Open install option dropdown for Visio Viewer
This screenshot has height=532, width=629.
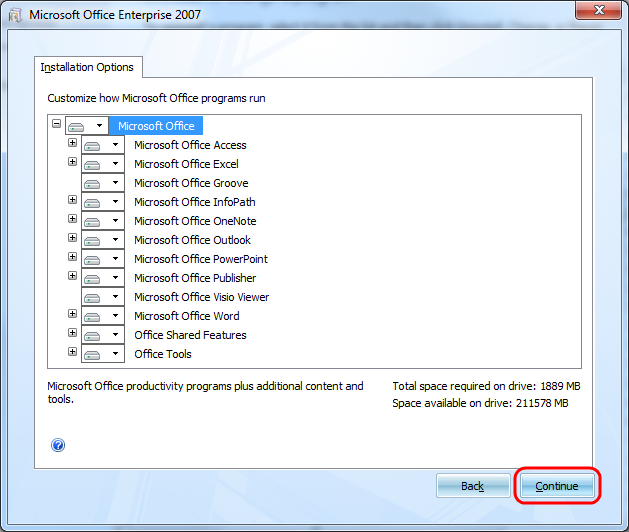[103, 297]
